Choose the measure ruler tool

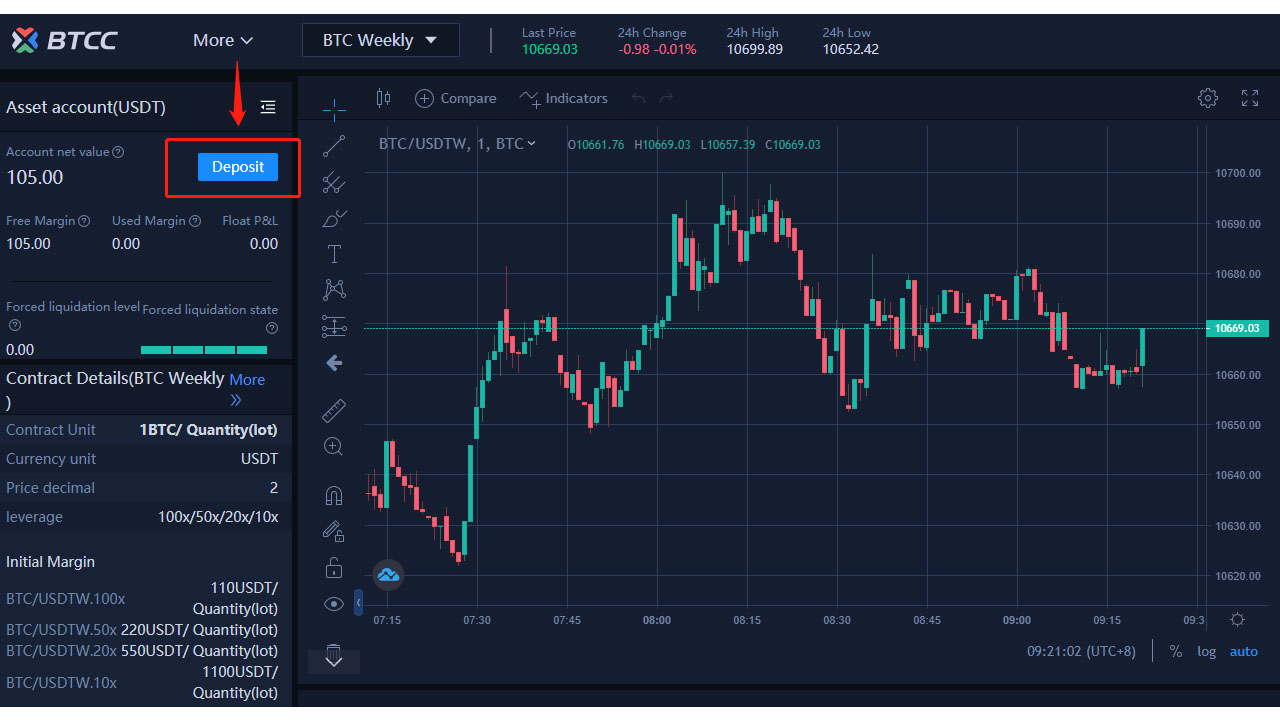click(x=334, y=410)
